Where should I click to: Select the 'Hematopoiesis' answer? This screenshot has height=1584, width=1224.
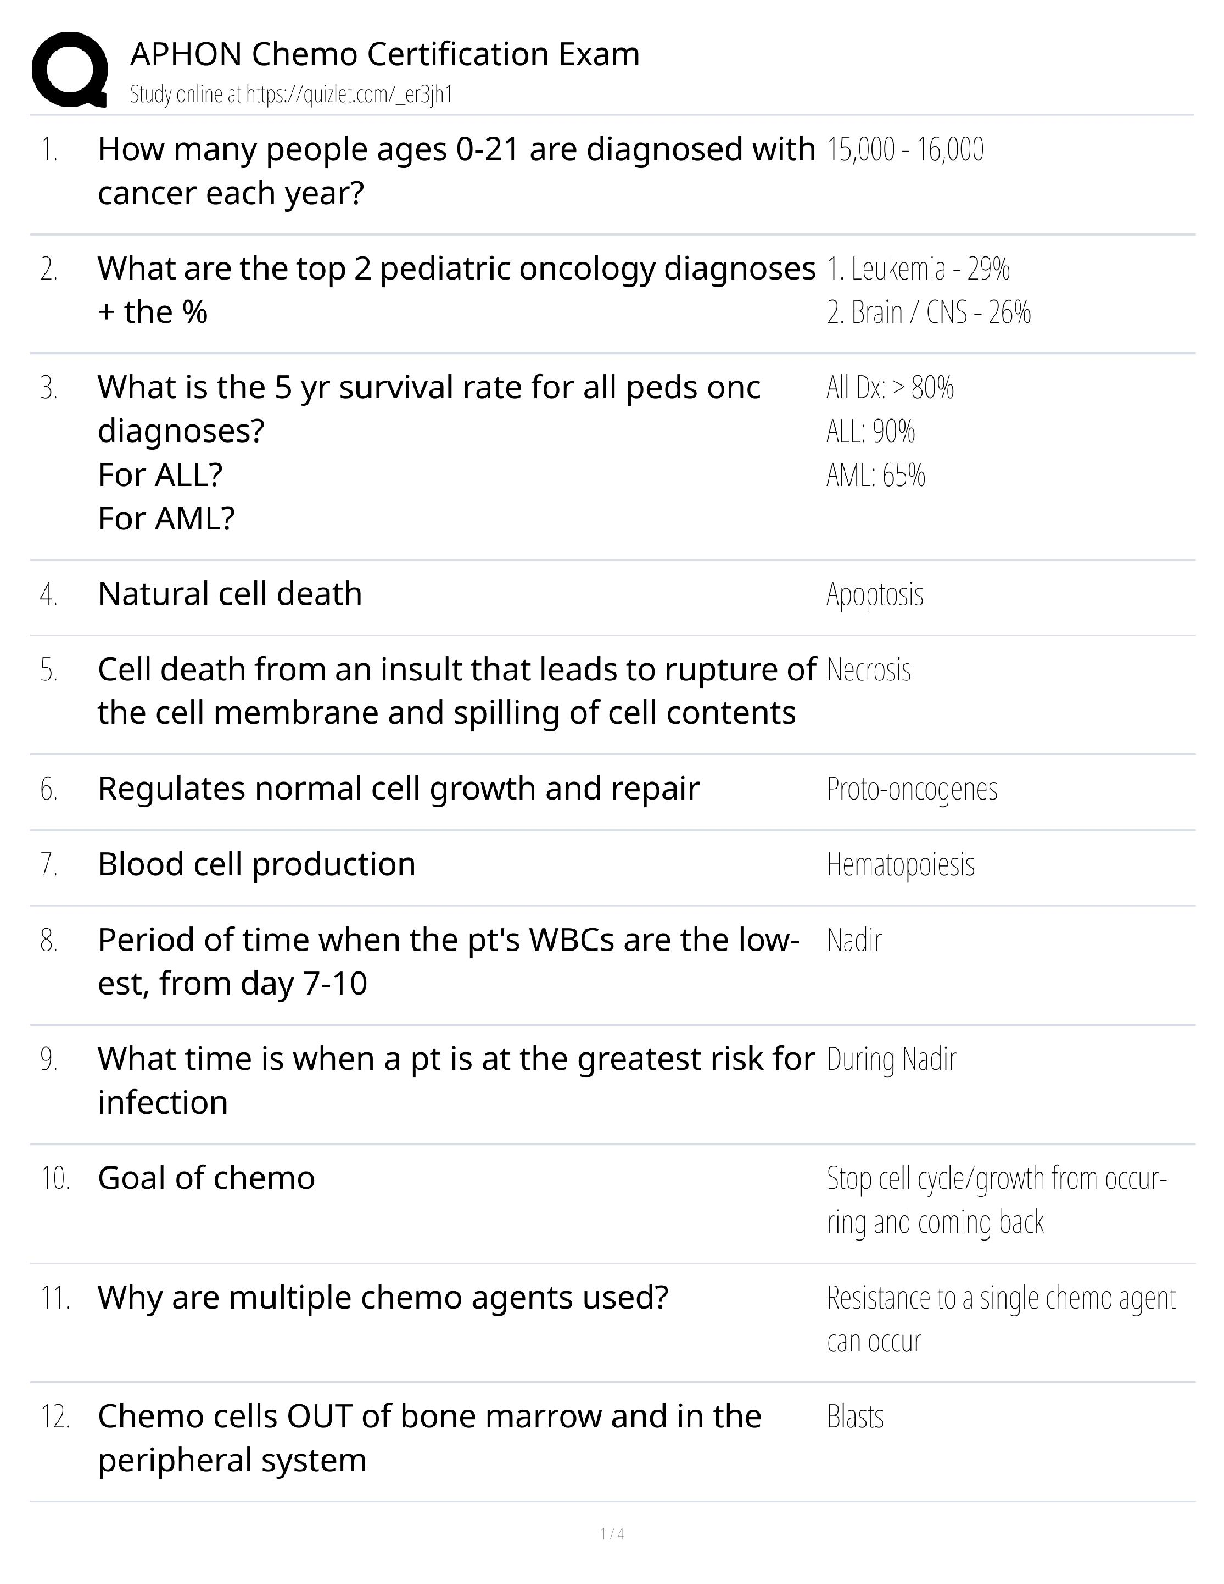coord(900,865)
